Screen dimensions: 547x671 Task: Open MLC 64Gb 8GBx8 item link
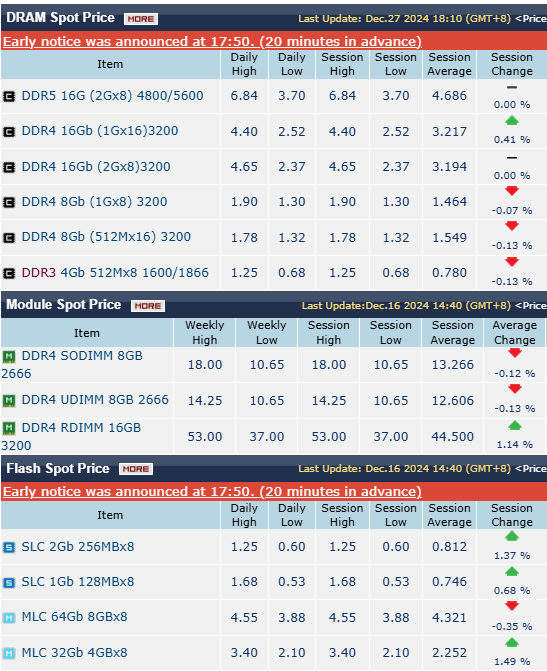click(74, 617)
